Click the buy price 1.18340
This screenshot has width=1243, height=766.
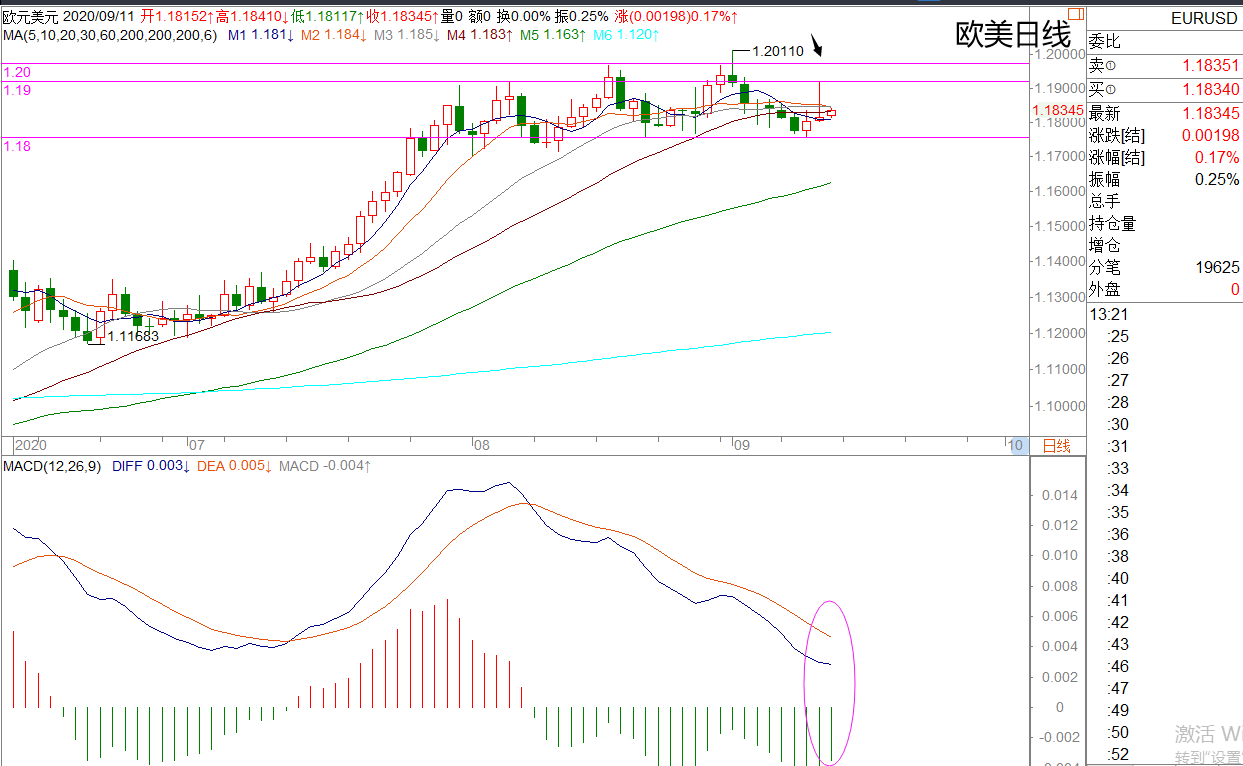pos(1210,89)
